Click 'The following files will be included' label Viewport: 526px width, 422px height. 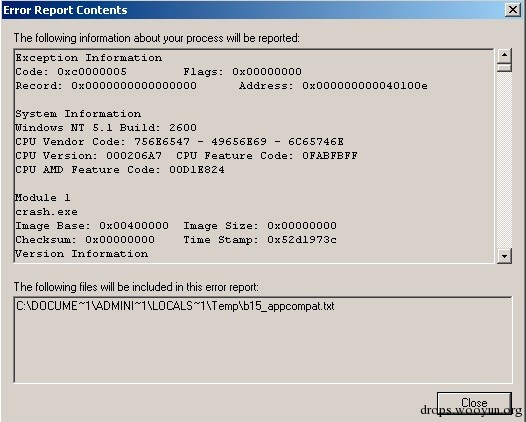point(136,287)
